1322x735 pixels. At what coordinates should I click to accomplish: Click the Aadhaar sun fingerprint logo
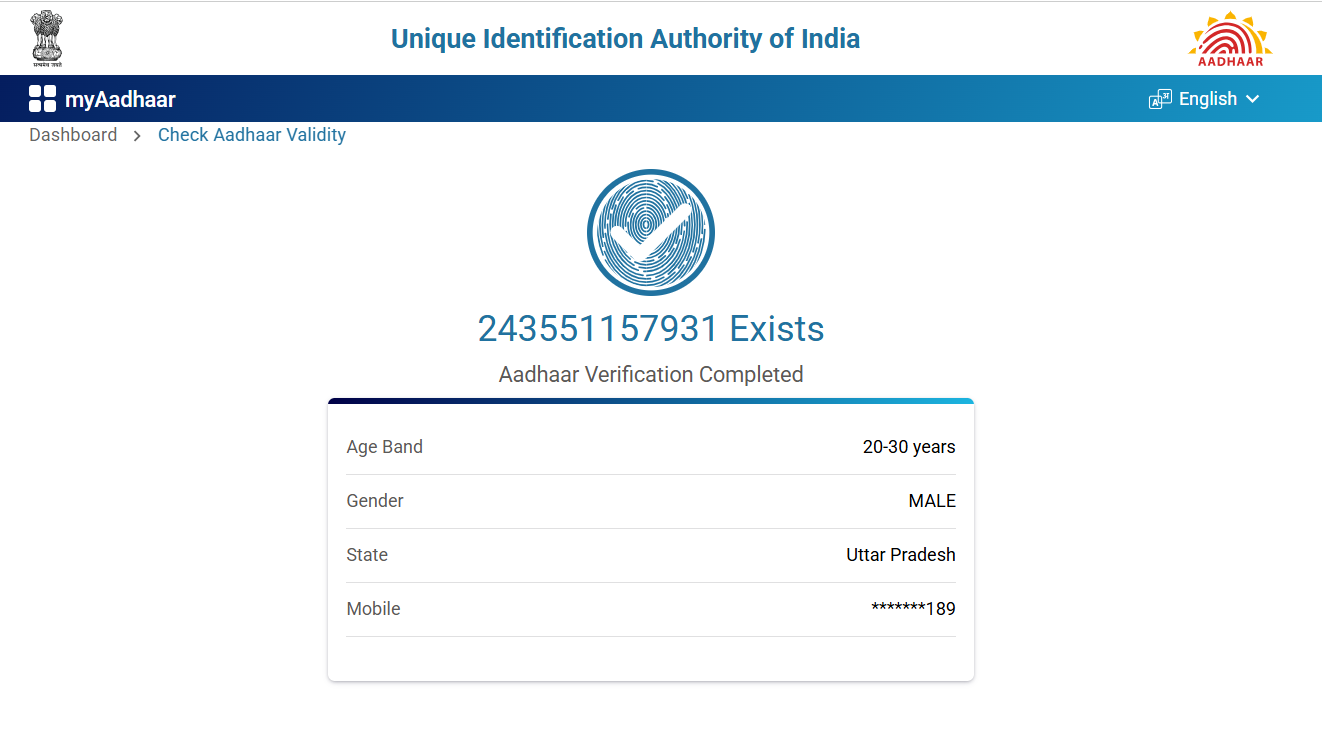[x=1230, y=39]
